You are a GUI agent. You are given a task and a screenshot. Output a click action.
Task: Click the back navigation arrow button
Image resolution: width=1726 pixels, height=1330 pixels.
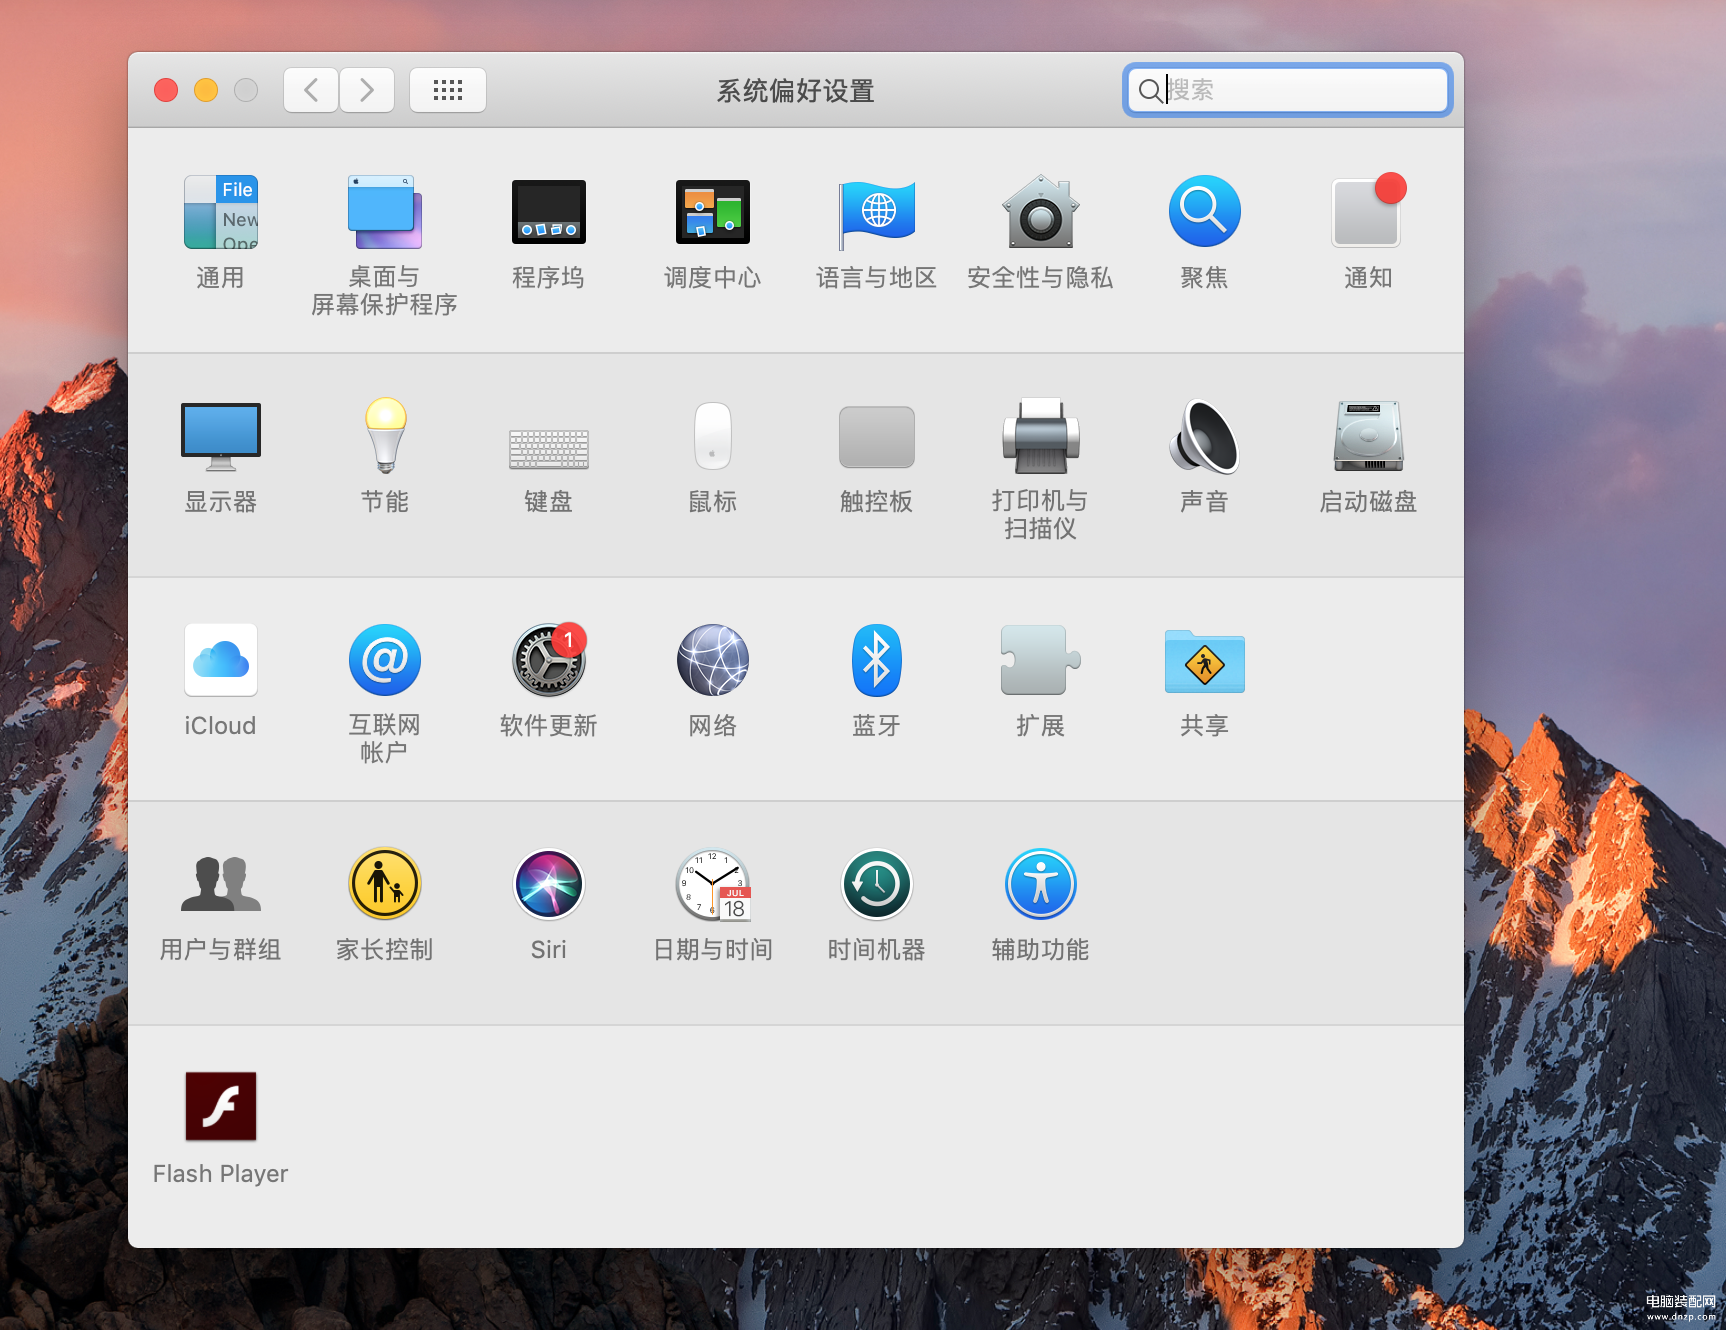[311, 90]
